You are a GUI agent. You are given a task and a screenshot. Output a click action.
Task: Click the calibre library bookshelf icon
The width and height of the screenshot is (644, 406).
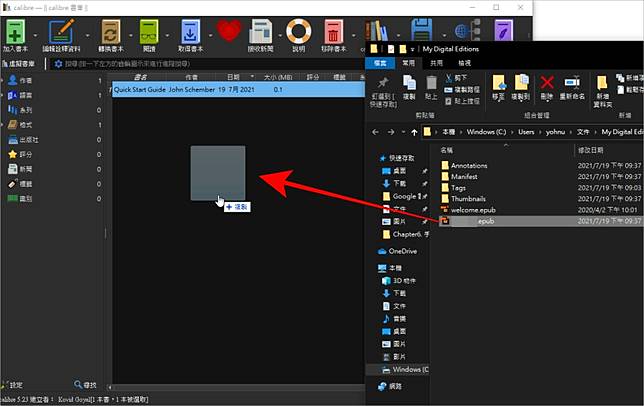tap(376, 31)
